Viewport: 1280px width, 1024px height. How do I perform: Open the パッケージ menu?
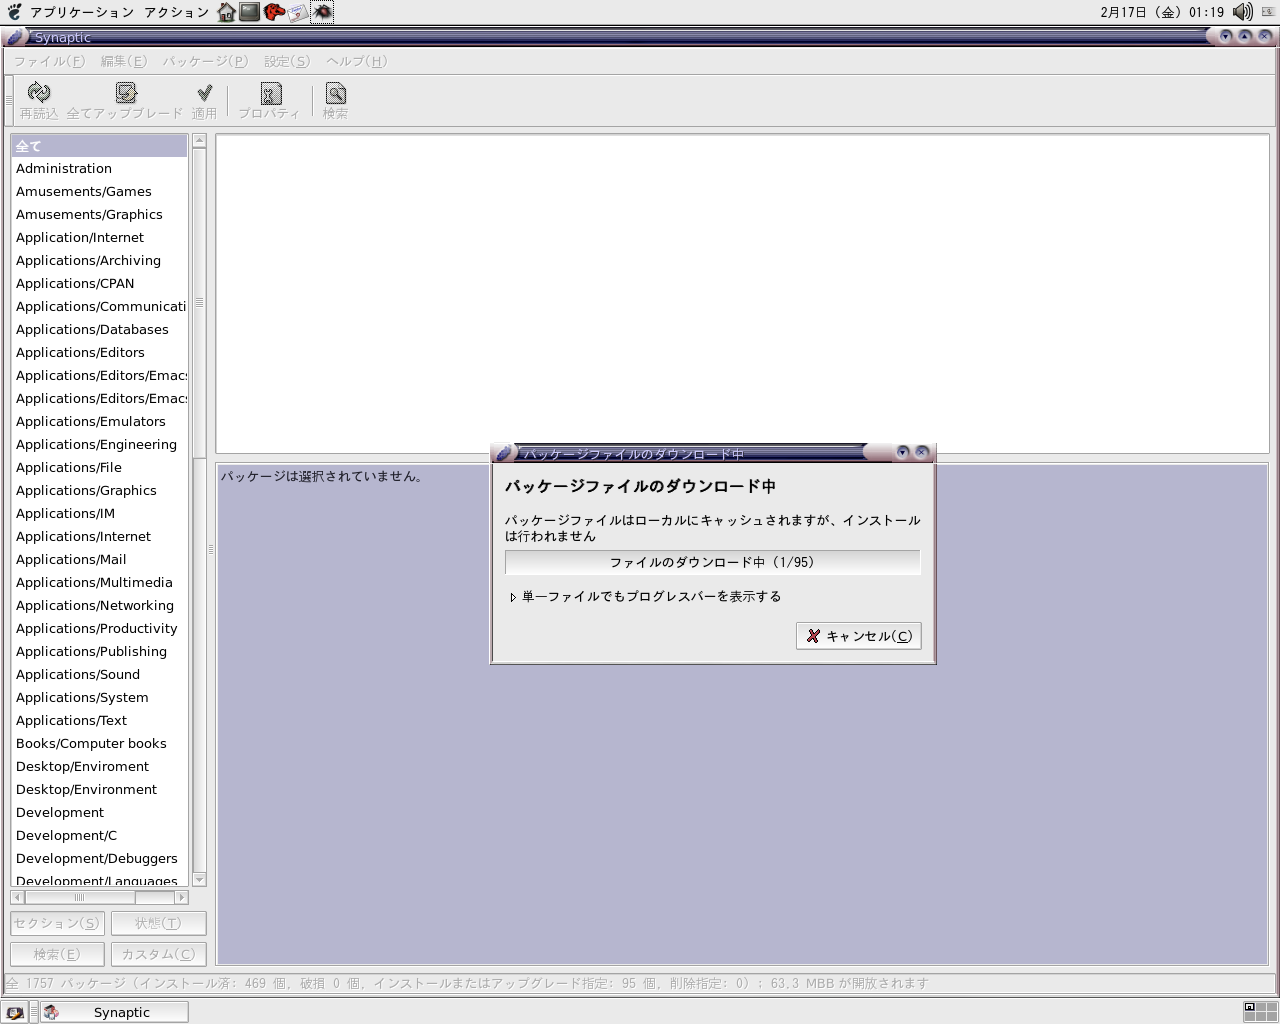coord(205,61)
